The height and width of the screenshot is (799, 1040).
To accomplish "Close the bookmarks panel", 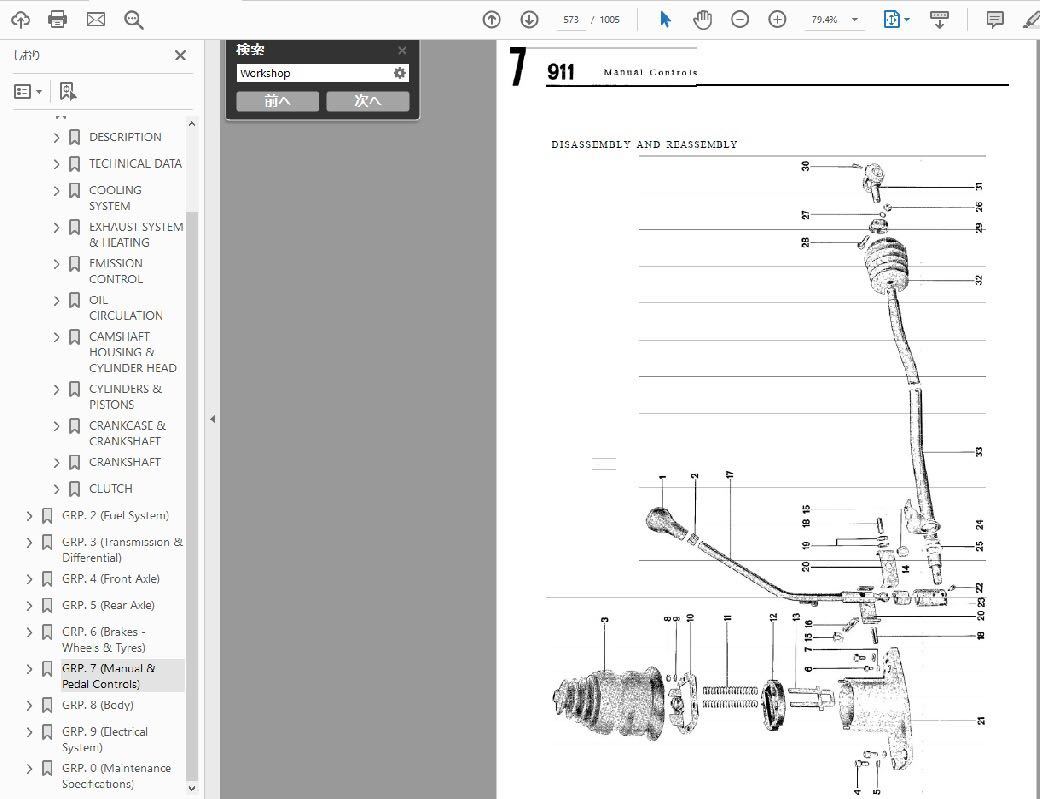I will coord(180,55).
